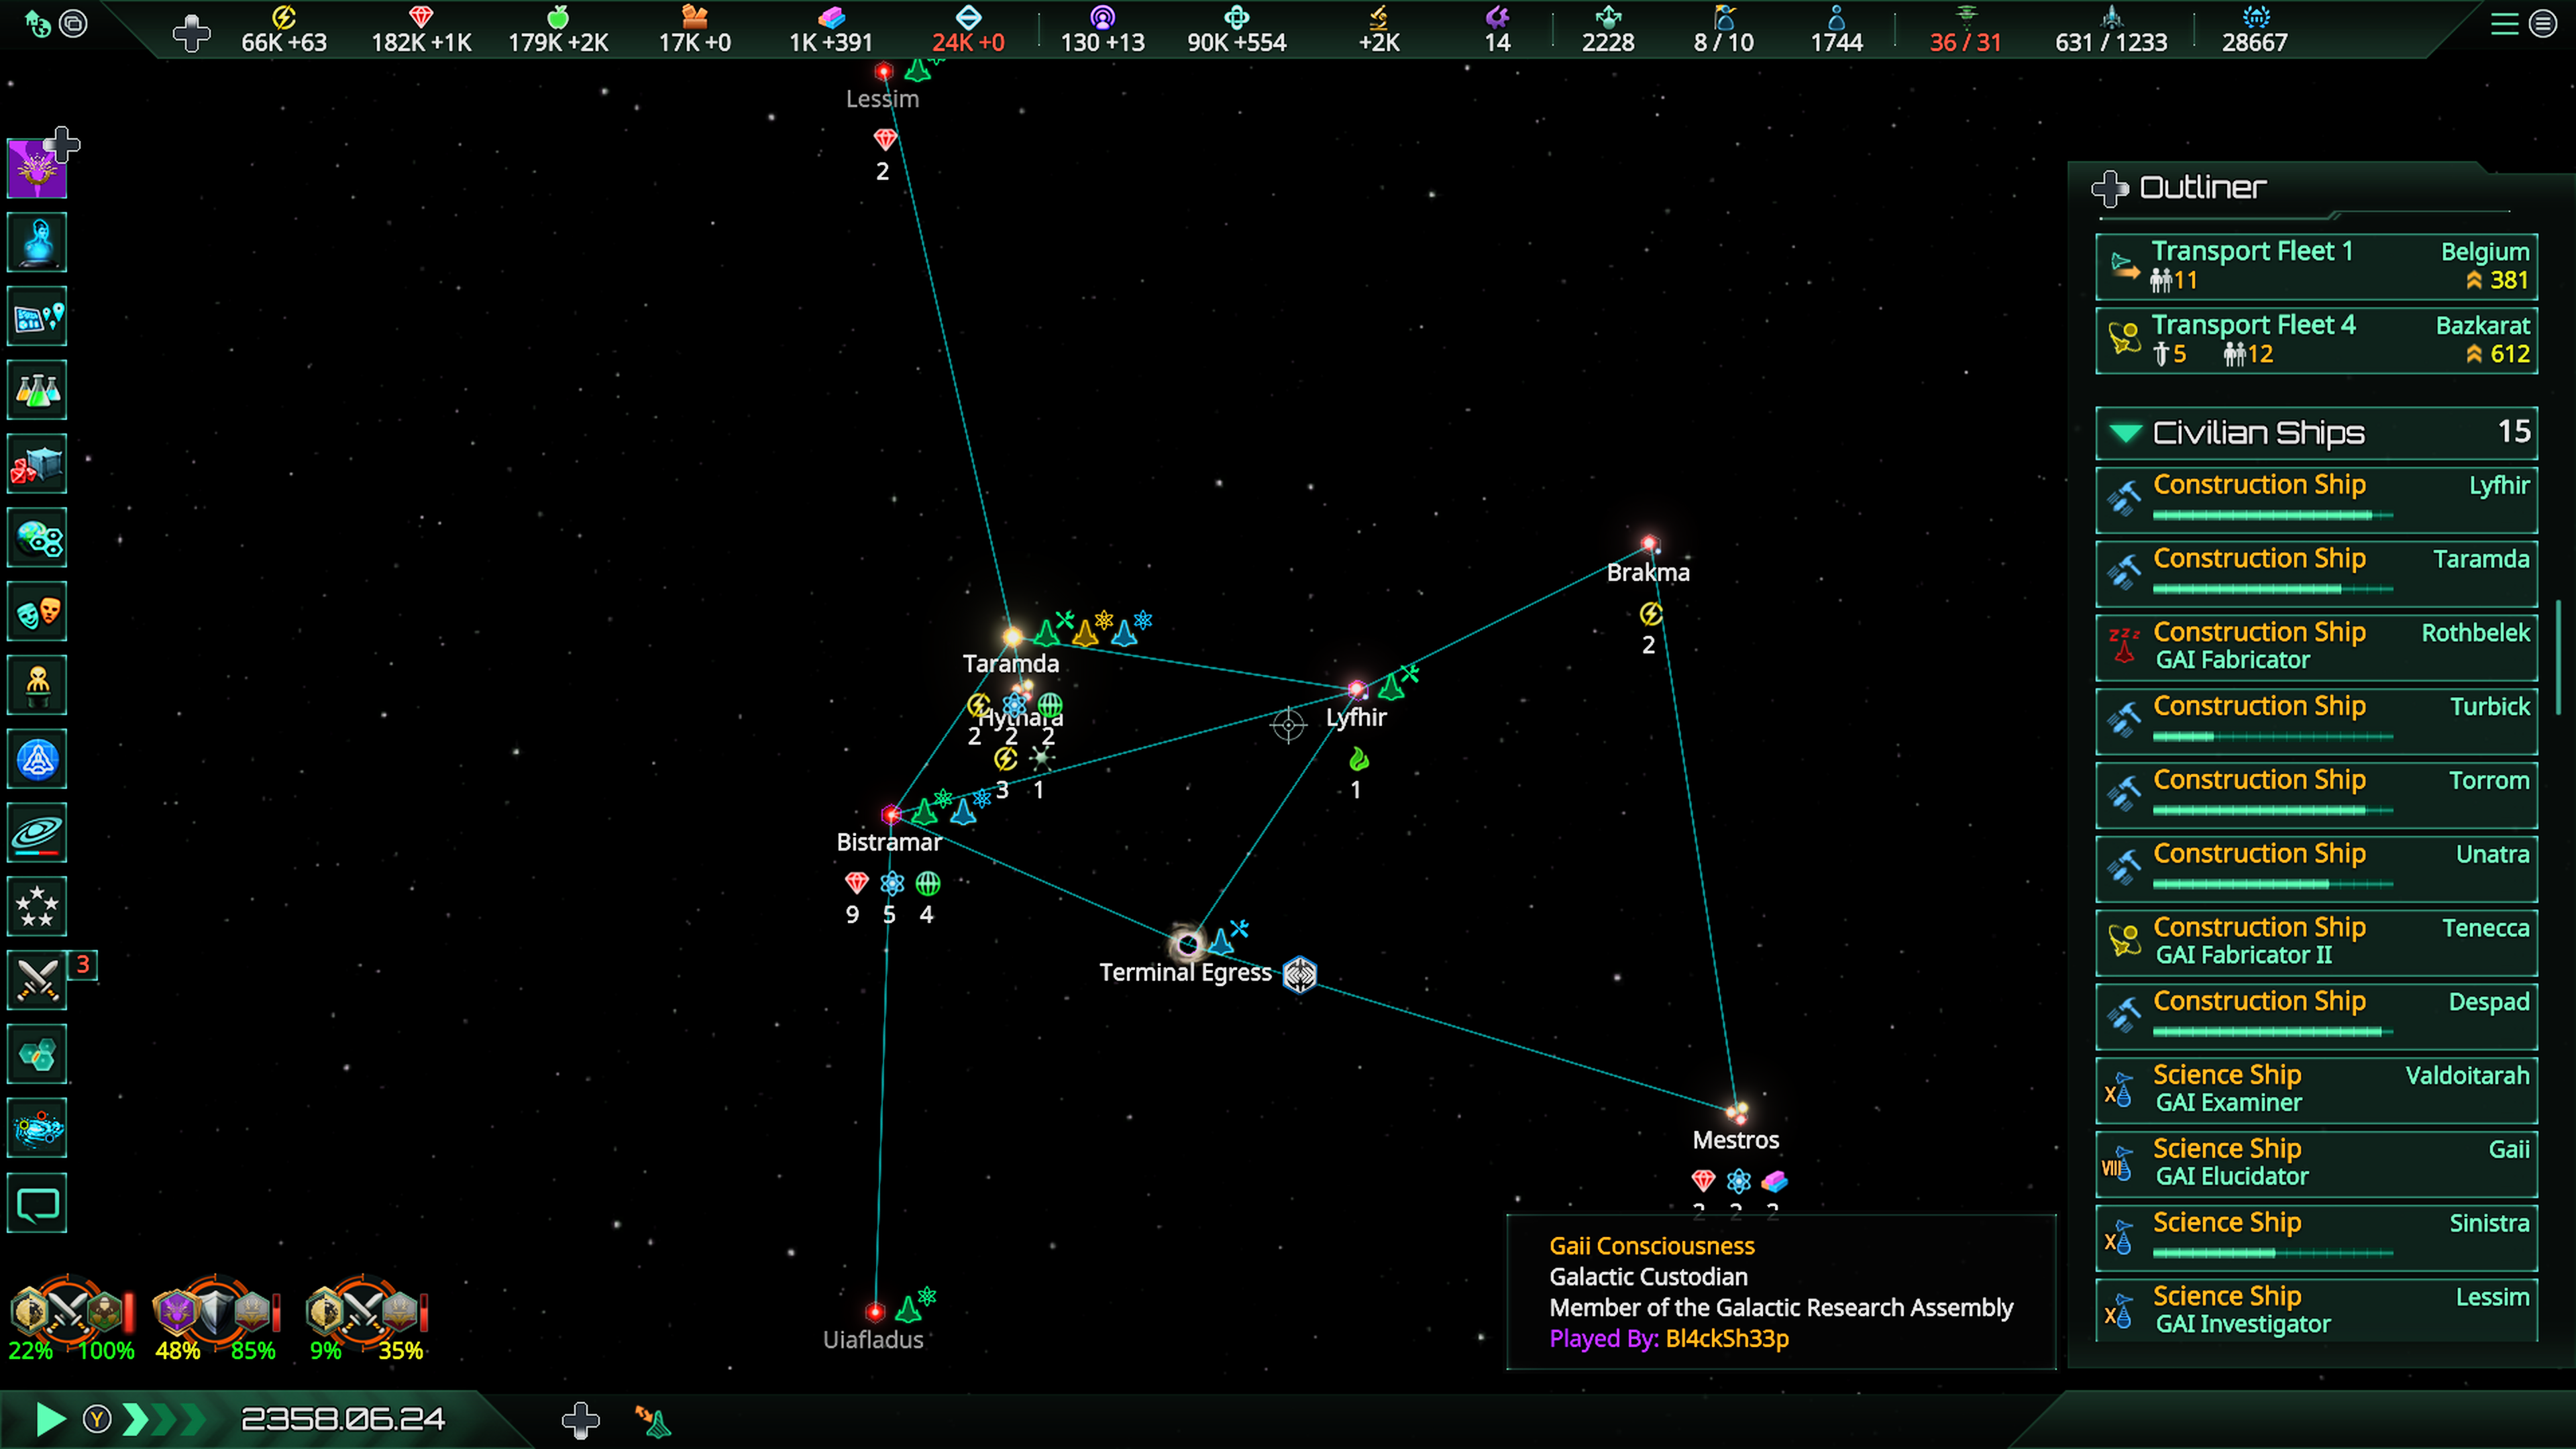Open the traditions five stars menu
Image resolution: width=2576 pixels, height=1449 pixels.
[x=37, y=907]
